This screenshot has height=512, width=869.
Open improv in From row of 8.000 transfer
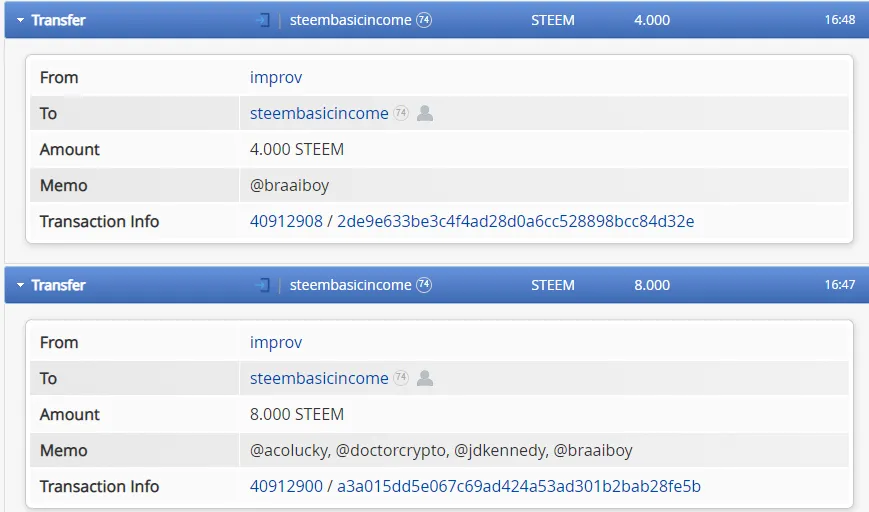pos(276,342)
